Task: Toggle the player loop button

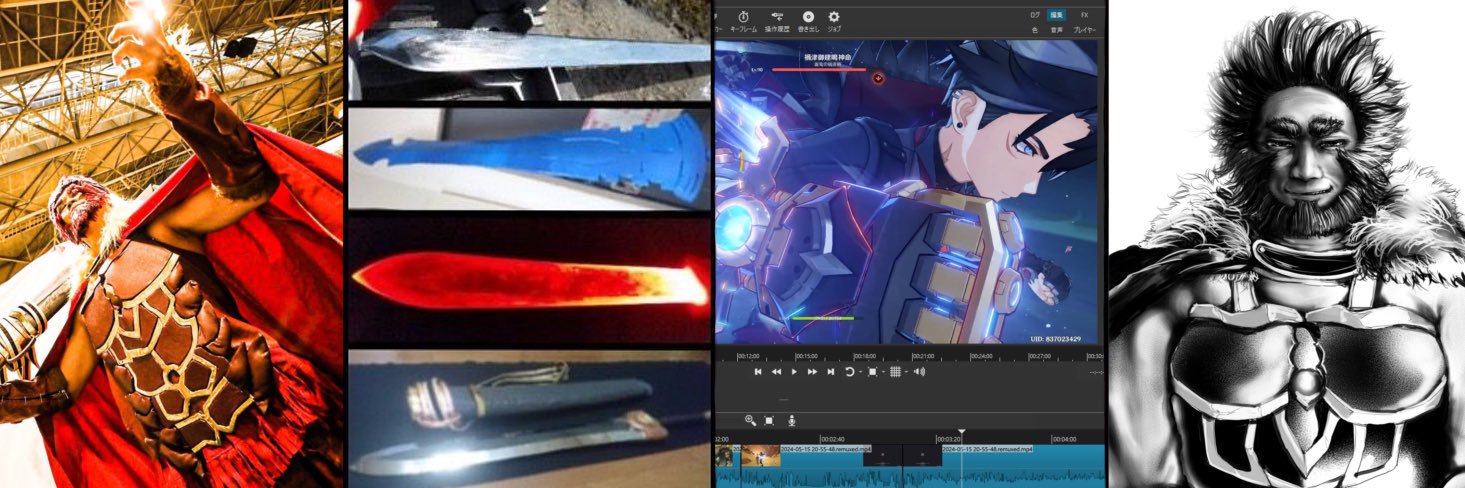Action: [x=849, y=372]
